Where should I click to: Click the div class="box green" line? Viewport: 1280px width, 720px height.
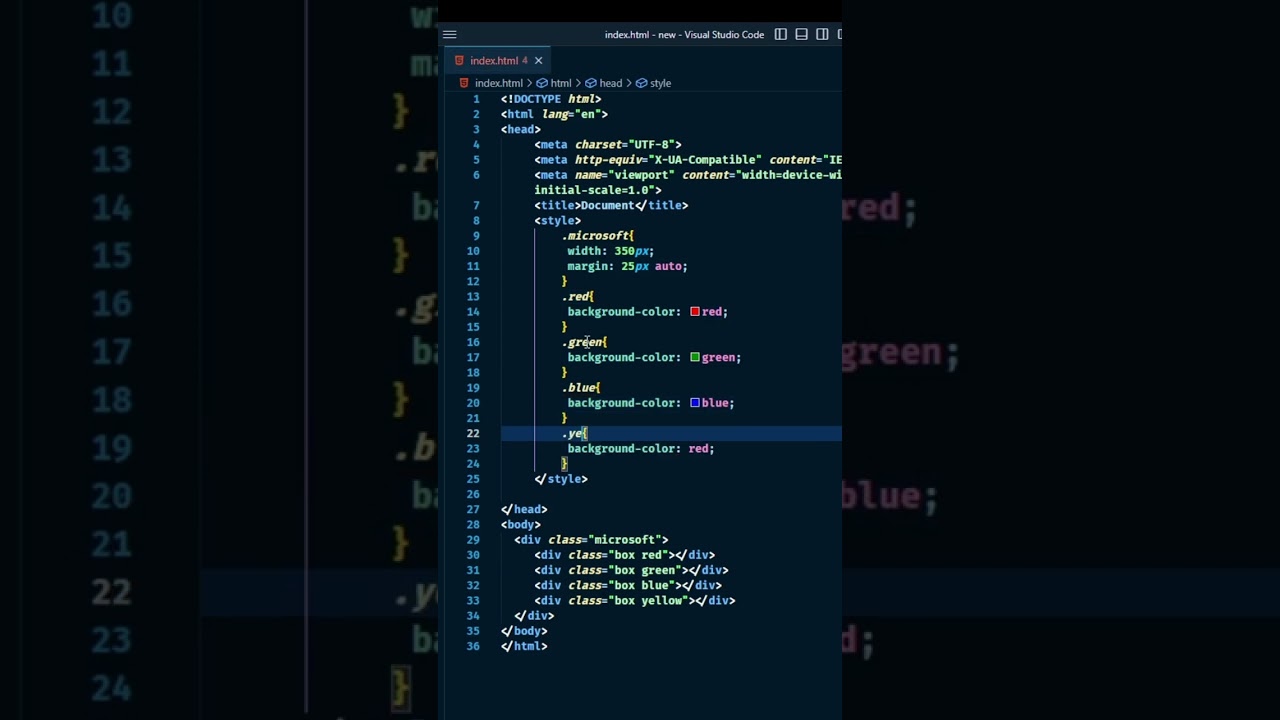coord(631,570)
